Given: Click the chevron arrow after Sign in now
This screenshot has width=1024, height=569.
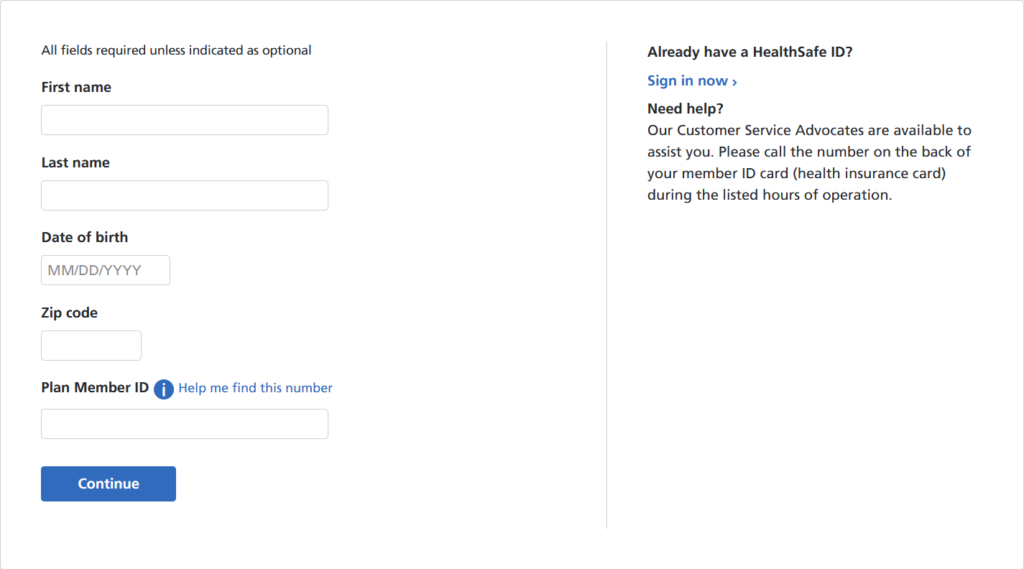Looking at the screenshot, I should tap(735, 82).
